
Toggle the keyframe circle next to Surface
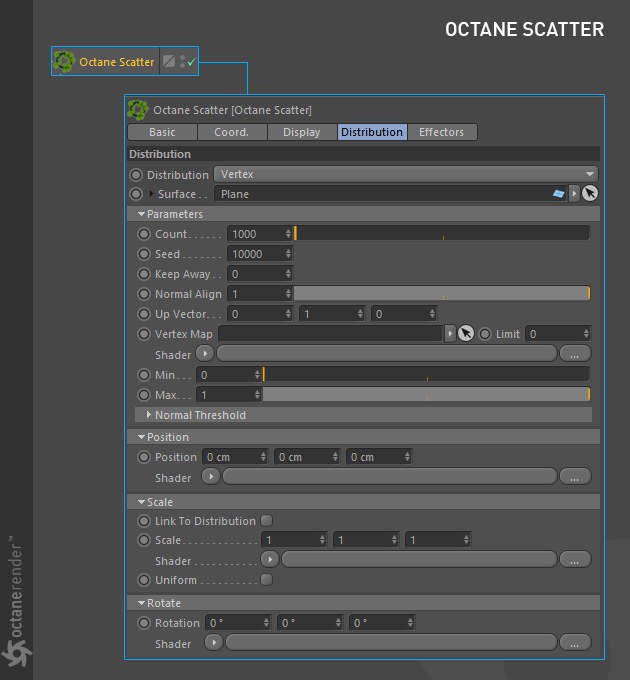pos(136,194)
